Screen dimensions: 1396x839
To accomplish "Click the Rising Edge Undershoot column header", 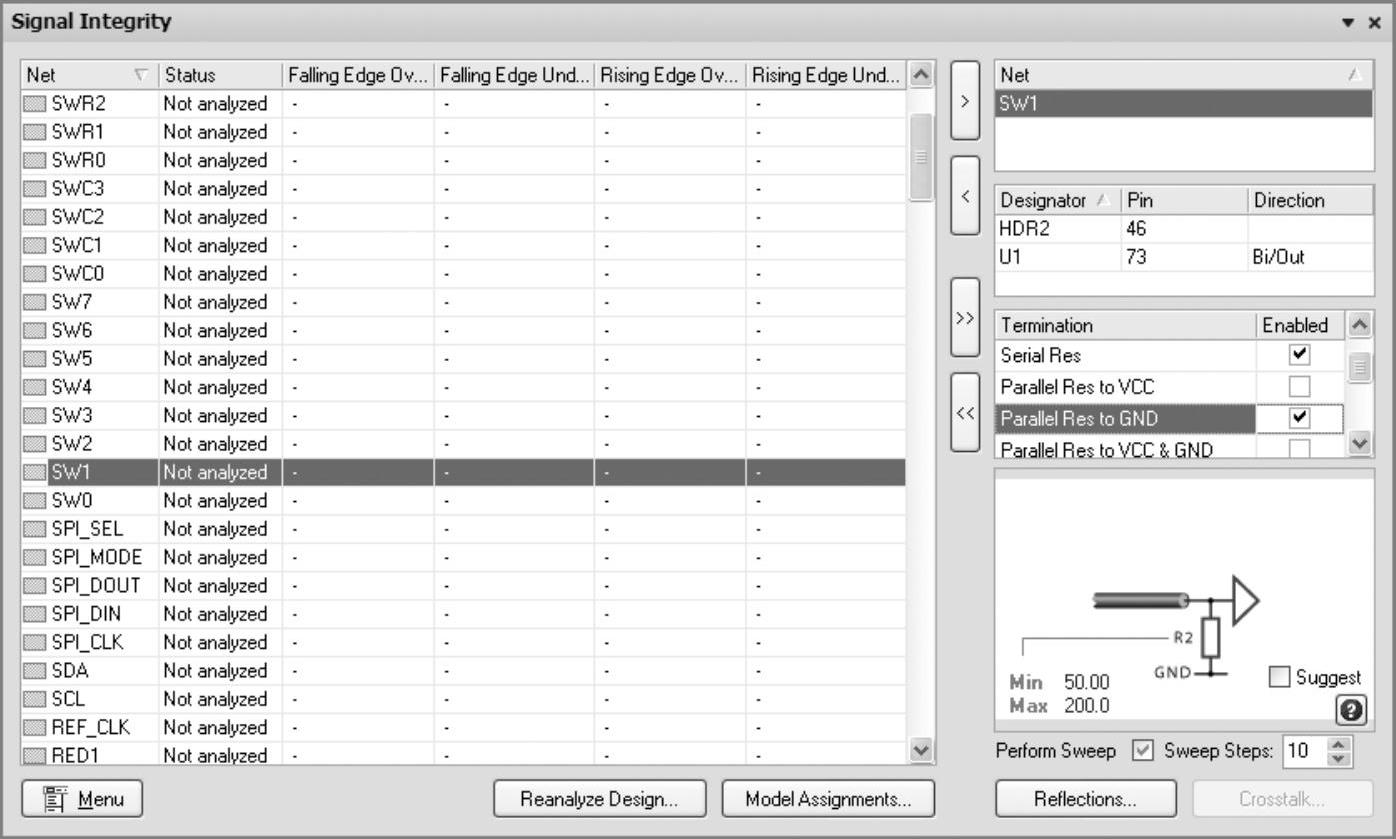I will 826,75.
